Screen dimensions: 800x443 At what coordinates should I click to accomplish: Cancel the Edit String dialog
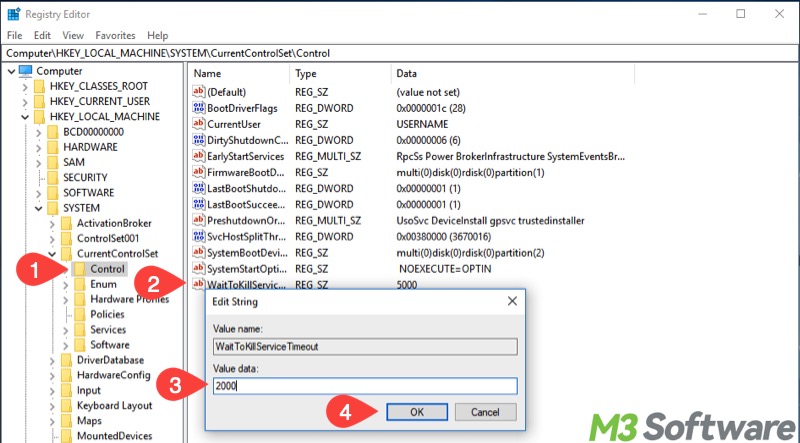coord(485,412)
